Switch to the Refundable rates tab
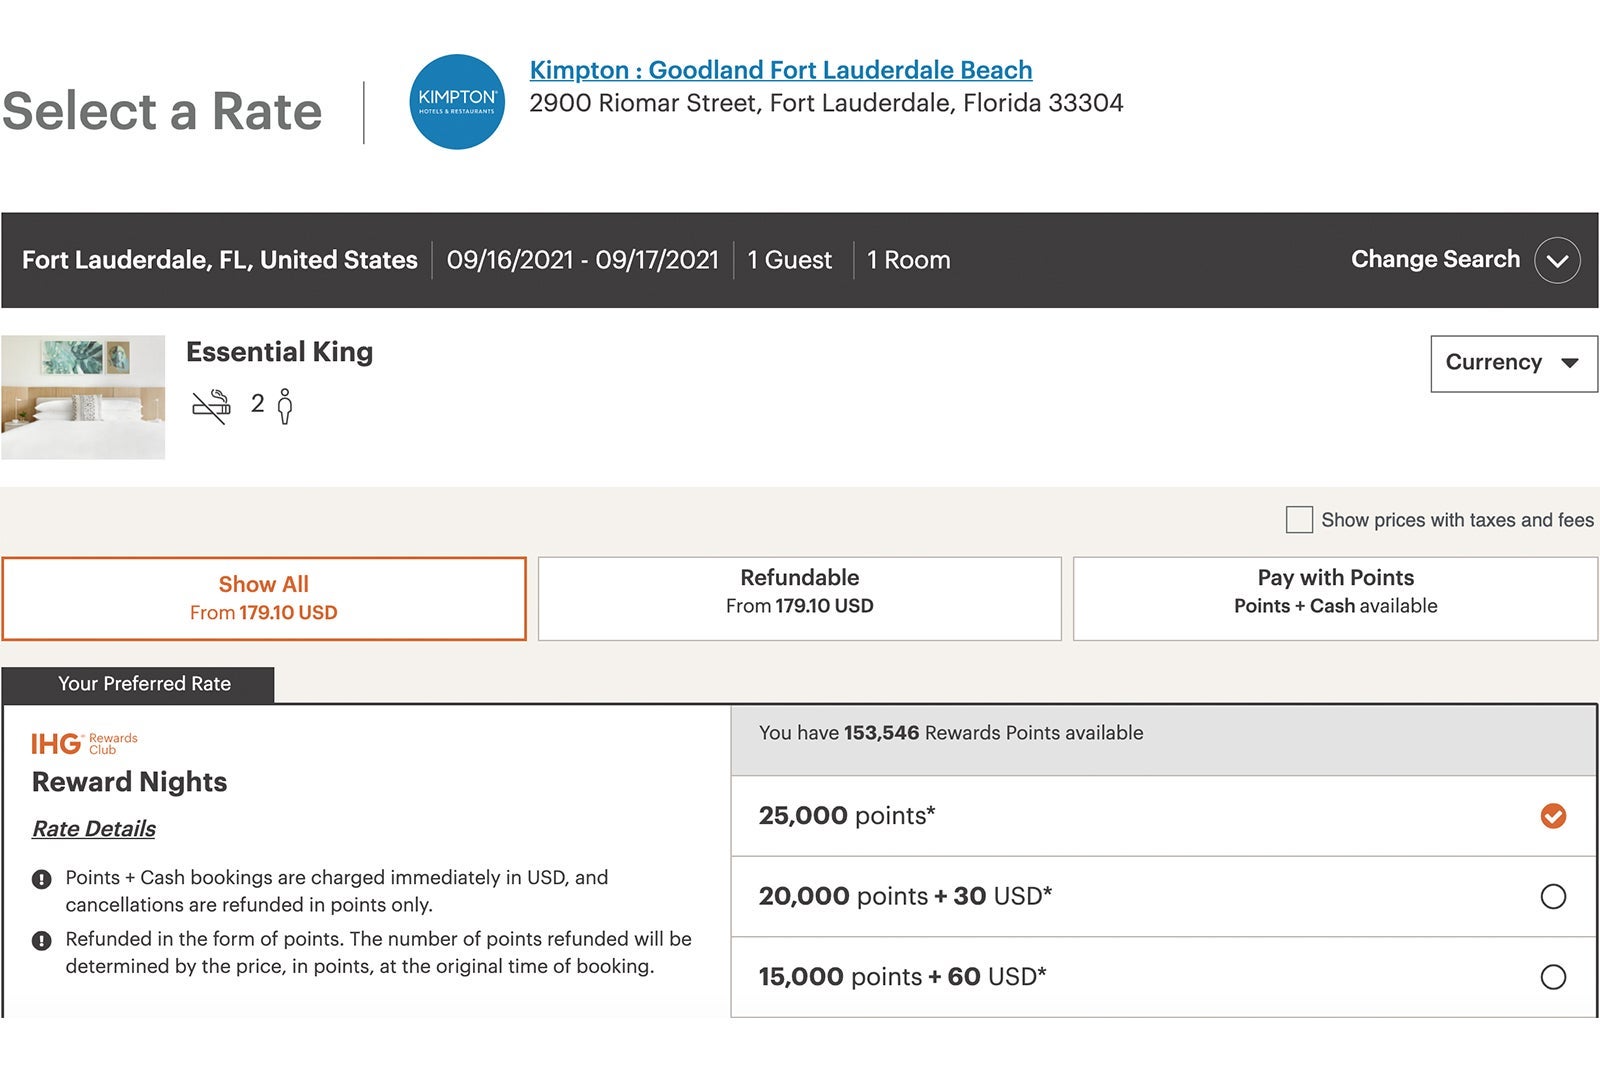Screen dimensions: 1600x1067 click(799, 598)
